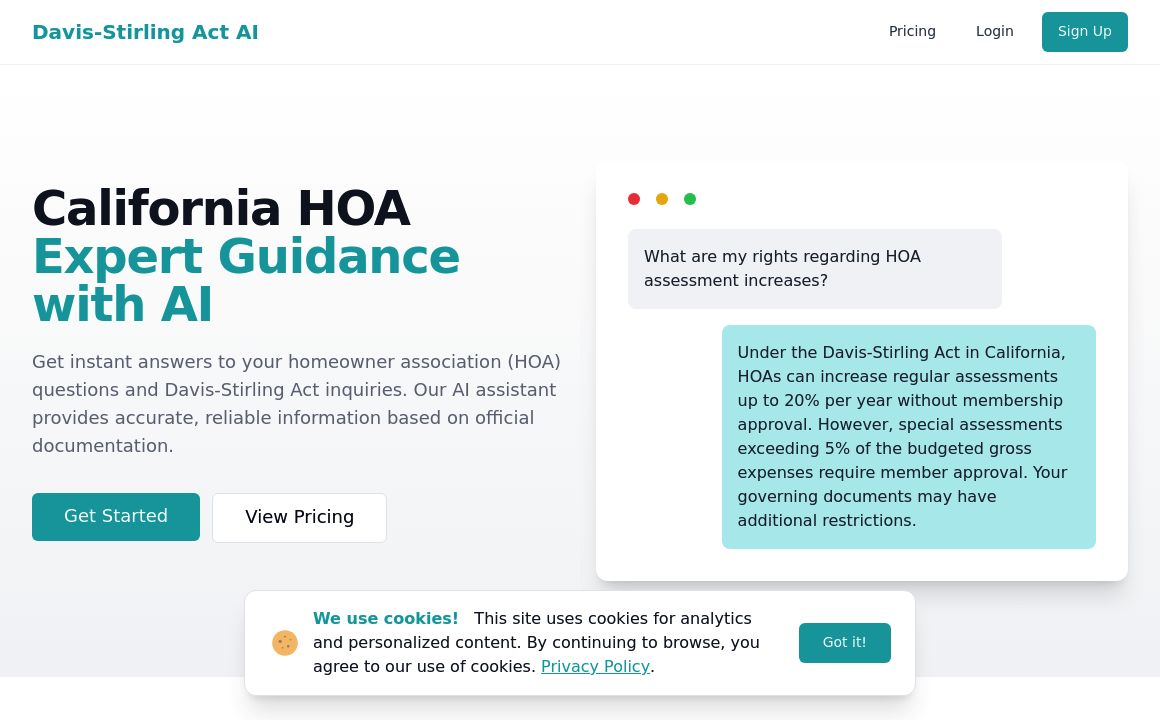Click the 'We use cookies!' bold text
Viewport: 1160px width, 720px height.
(386, 618)
